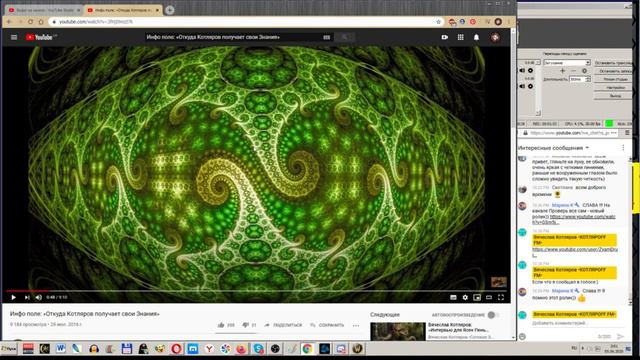
Task: Focus the YouTube search field
Action: click(x=233, y=37)
